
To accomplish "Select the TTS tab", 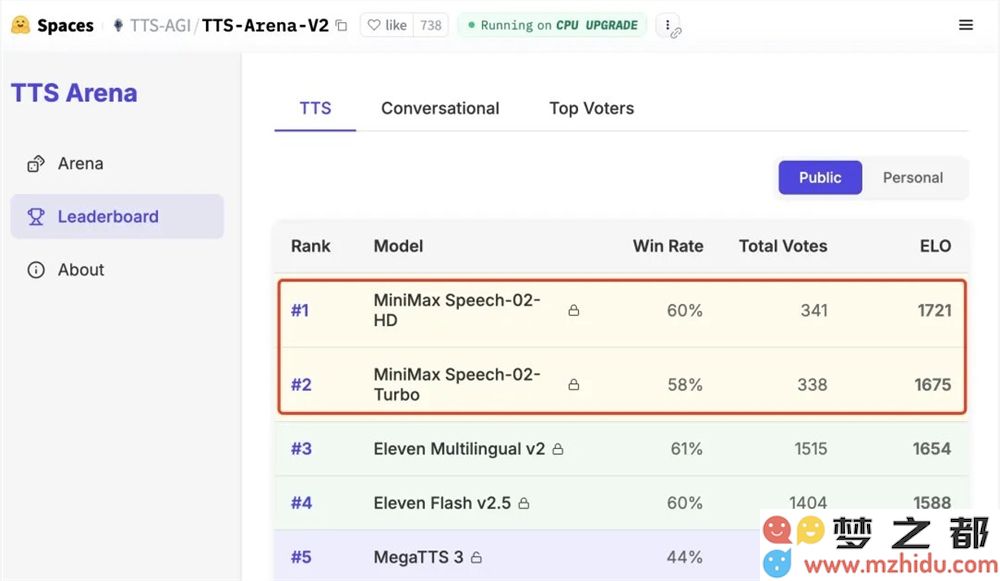I will [315, 108].
